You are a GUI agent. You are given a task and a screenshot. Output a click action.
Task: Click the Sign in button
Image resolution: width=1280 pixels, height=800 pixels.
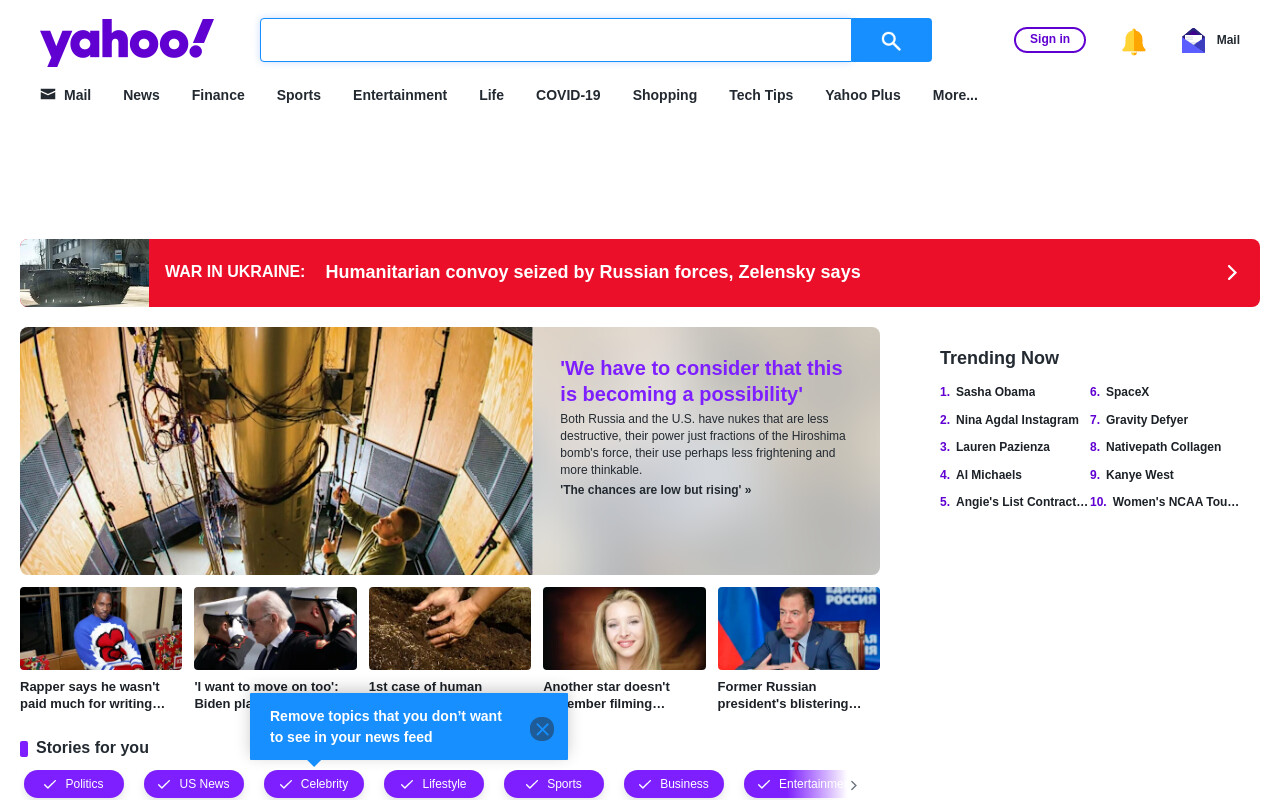click(x=1050, y=40)
